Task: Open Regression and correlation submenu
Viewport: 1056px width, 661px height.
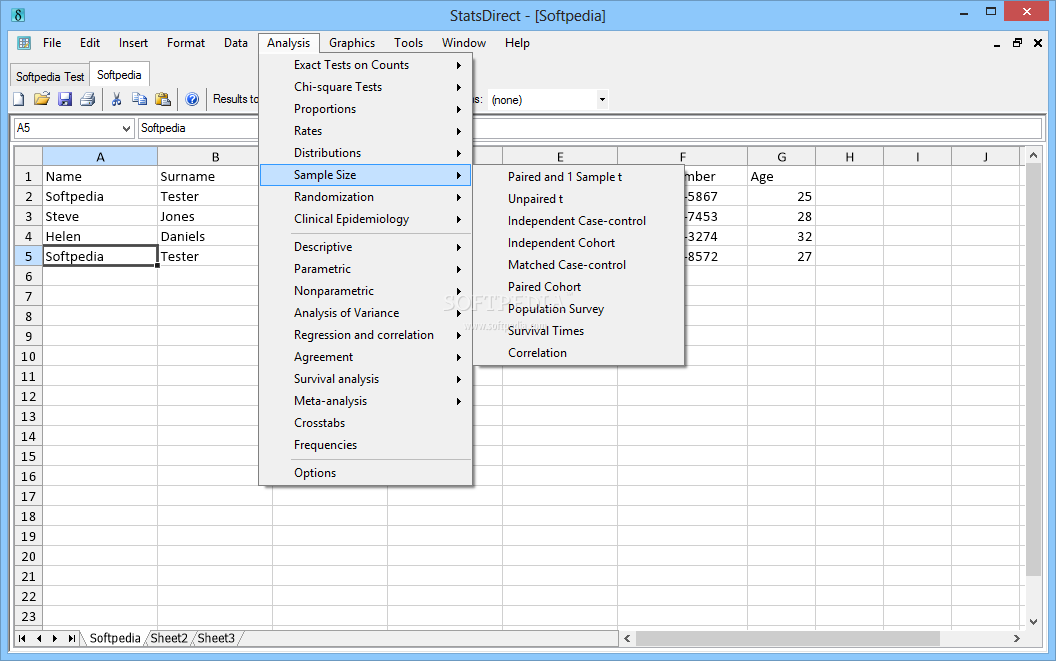Action: coord(366,335)
